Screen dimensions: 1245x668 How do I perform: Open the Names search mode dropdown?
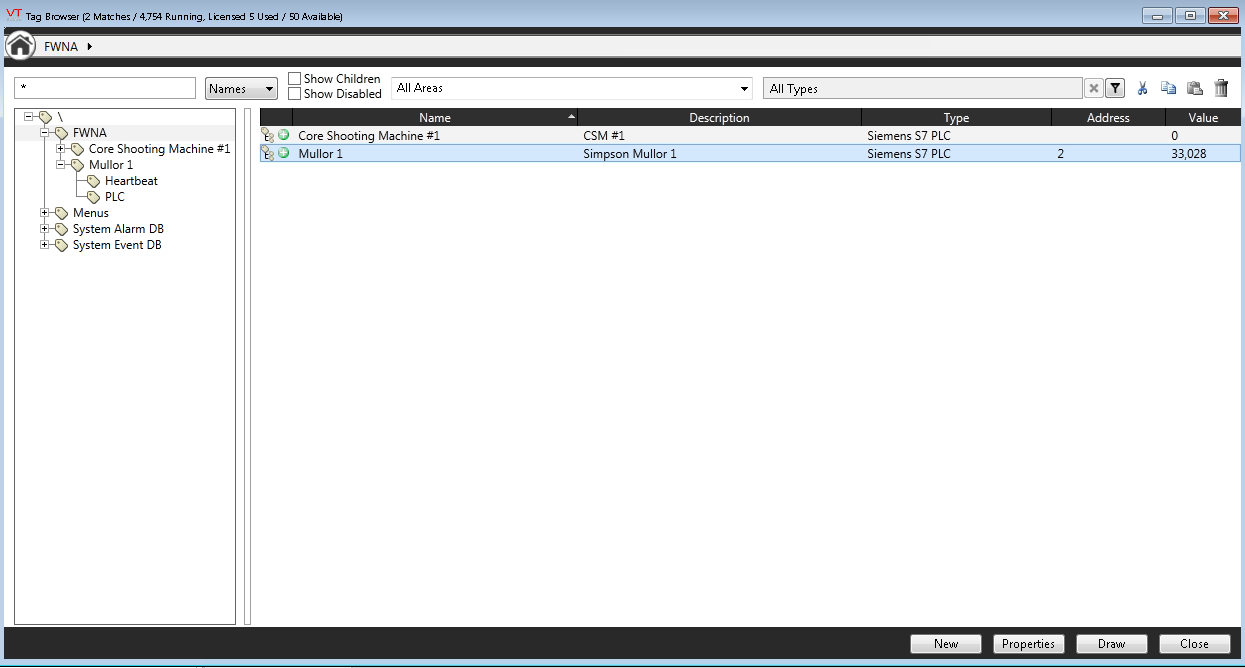point(241,89)
